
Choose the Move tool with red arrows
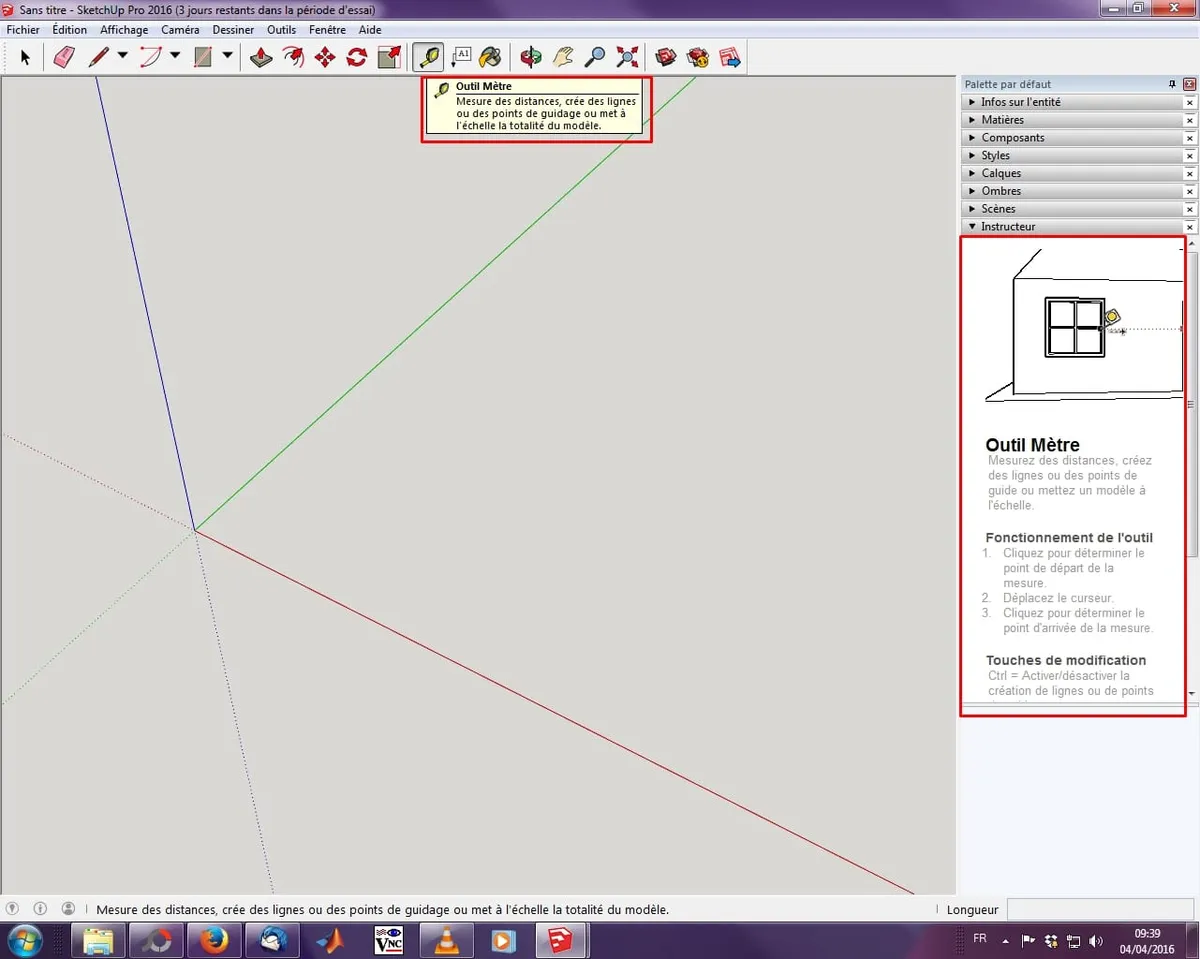point(325,57)
